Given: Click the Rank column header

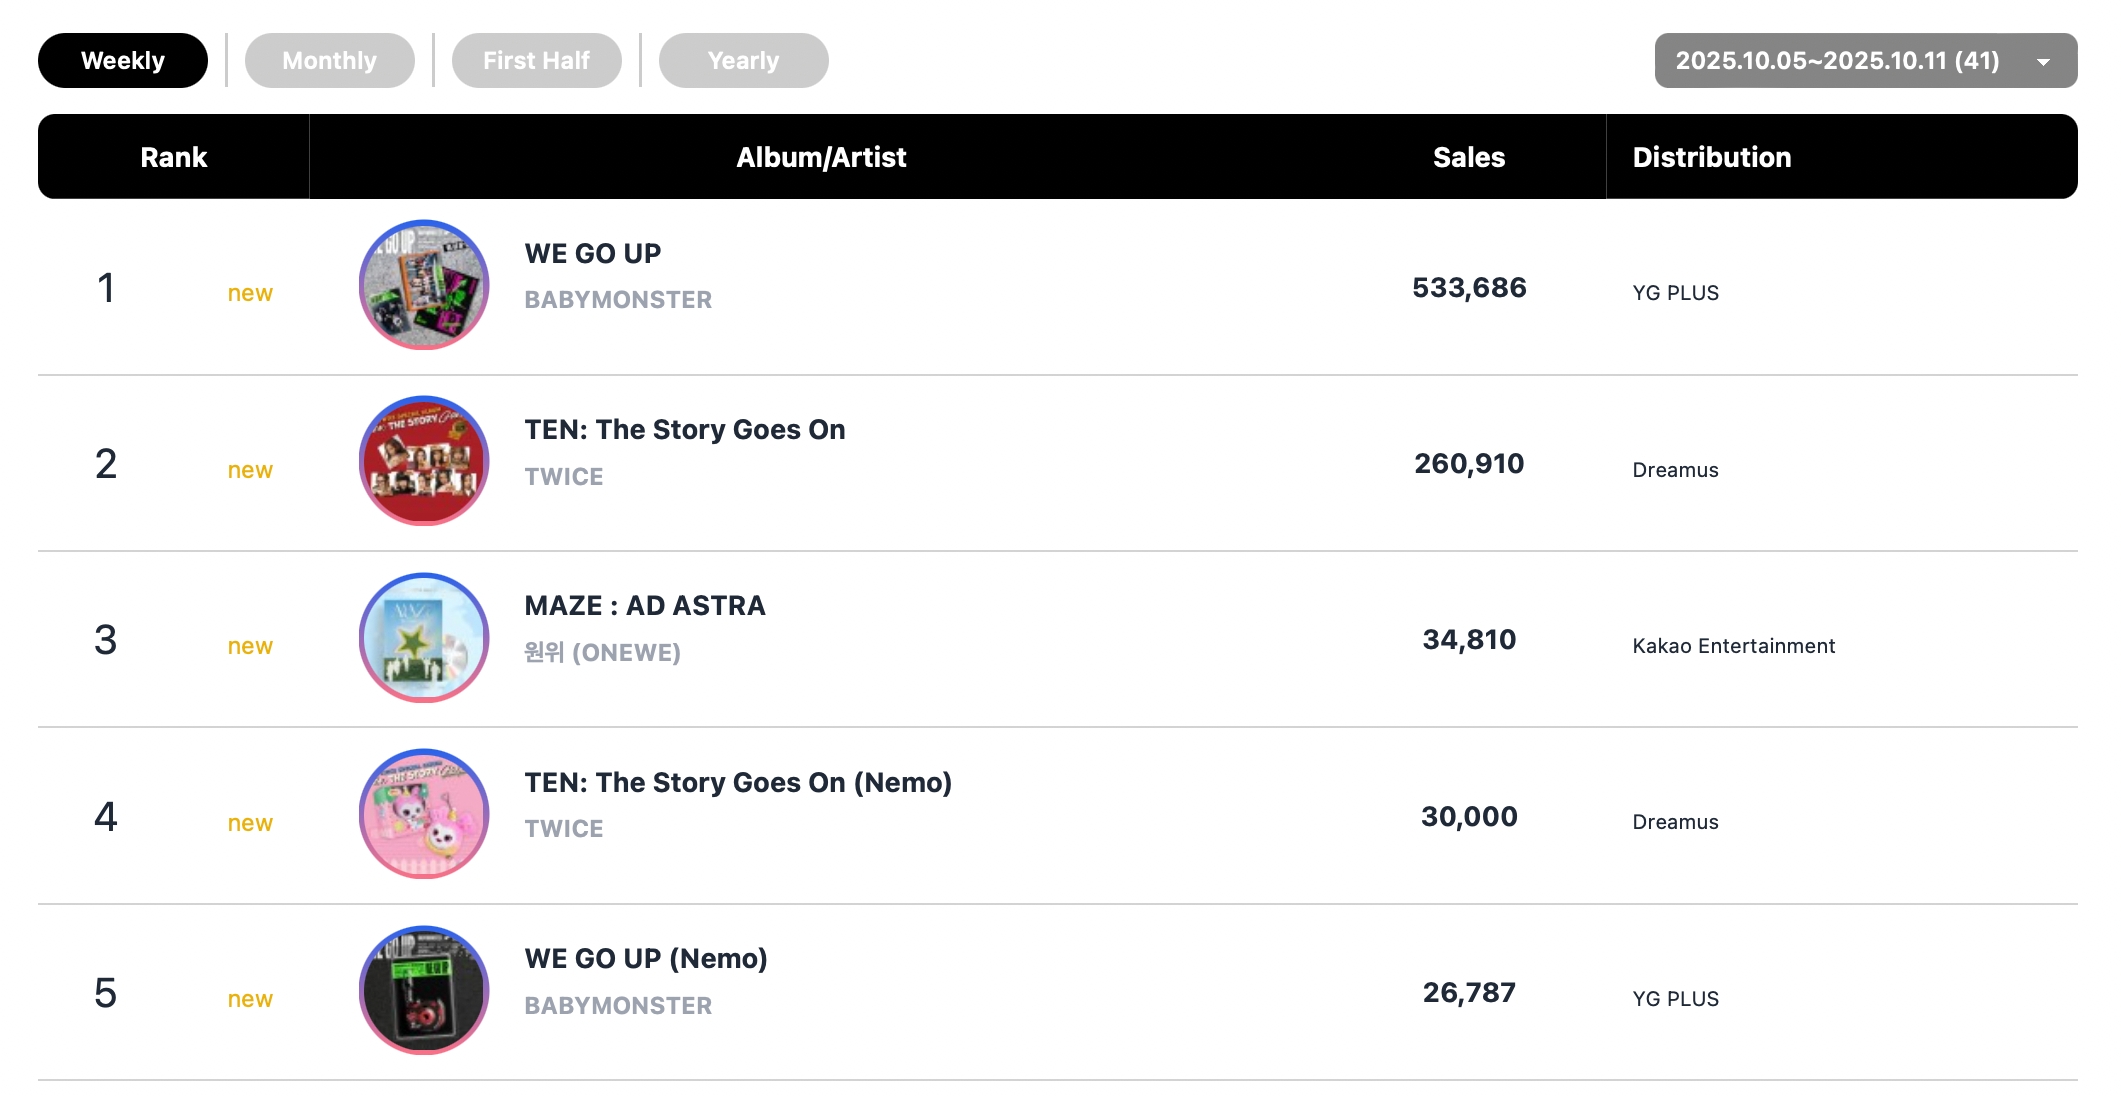Looking at the screenshot, I should tap(173, 157).
